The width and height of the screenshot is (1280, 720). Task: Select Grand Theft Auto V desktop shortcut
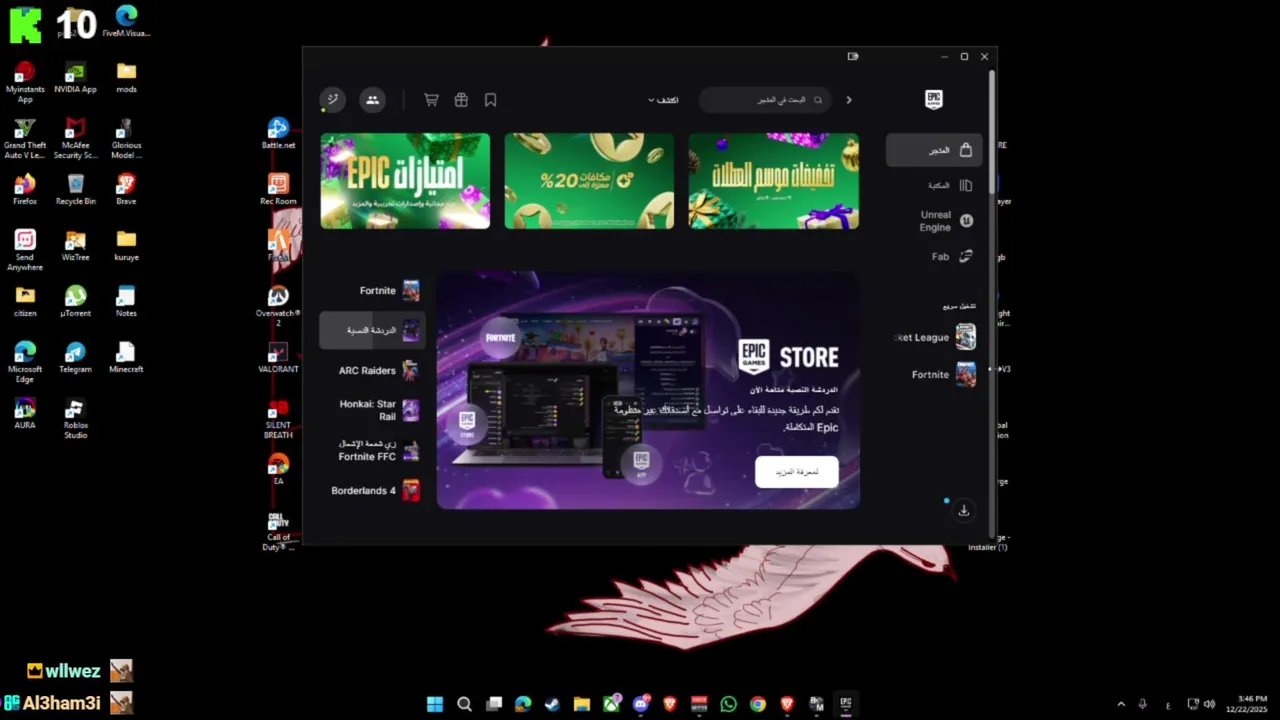click(x=25, y=138)
